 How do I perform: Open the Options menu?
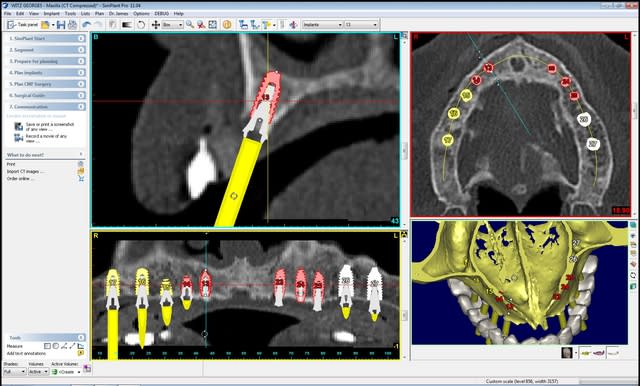[141, 13]
